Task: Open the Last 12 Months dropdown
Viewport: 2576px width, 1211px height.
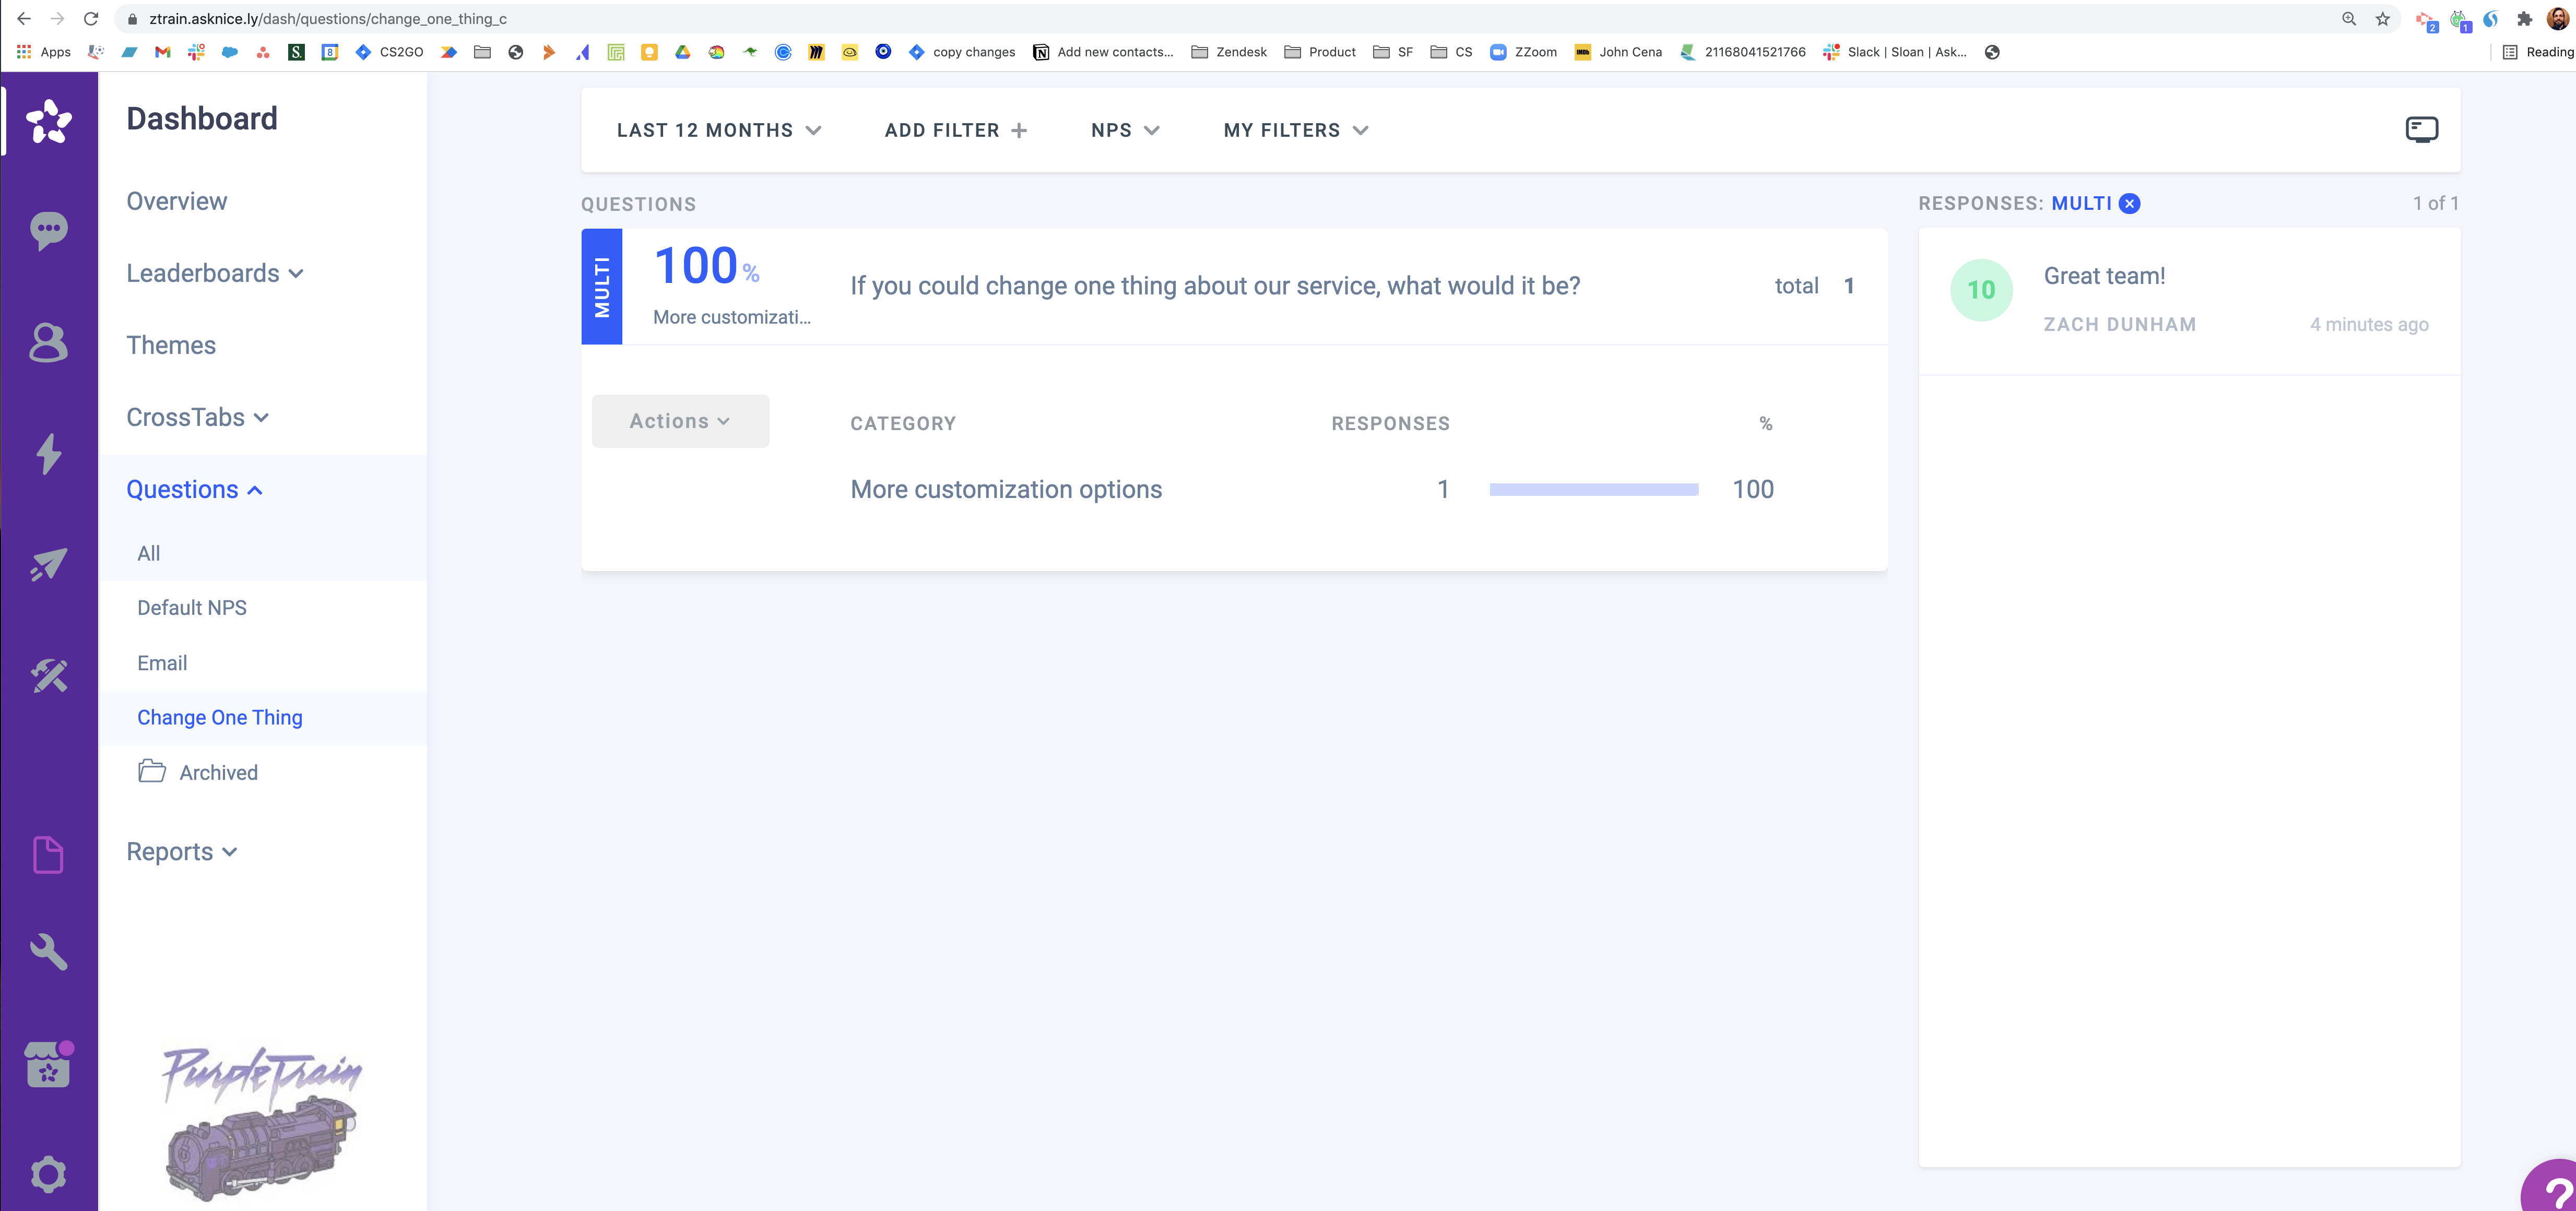Action: pos(718,130)
